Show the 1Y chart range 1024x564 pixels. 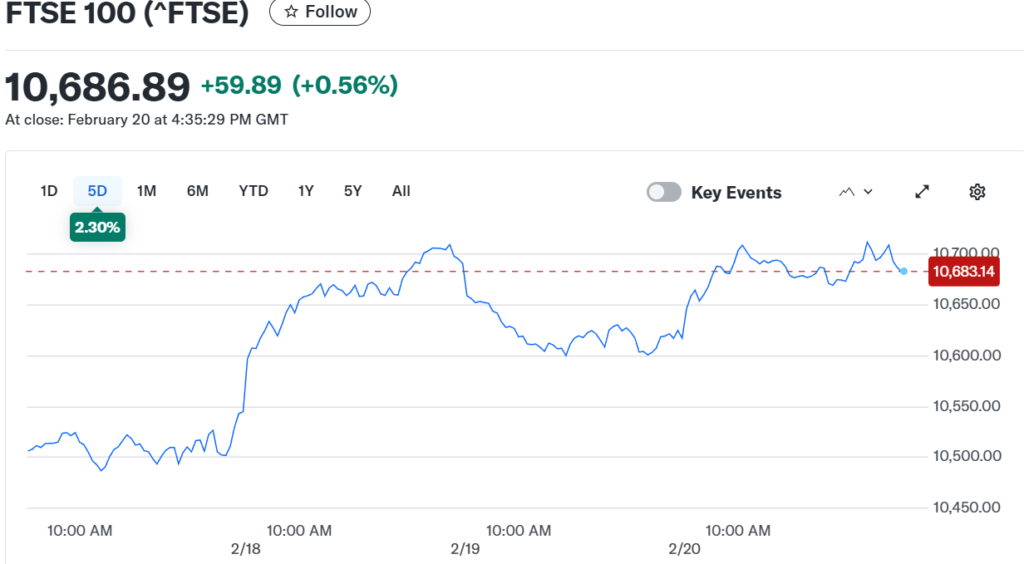306,191
